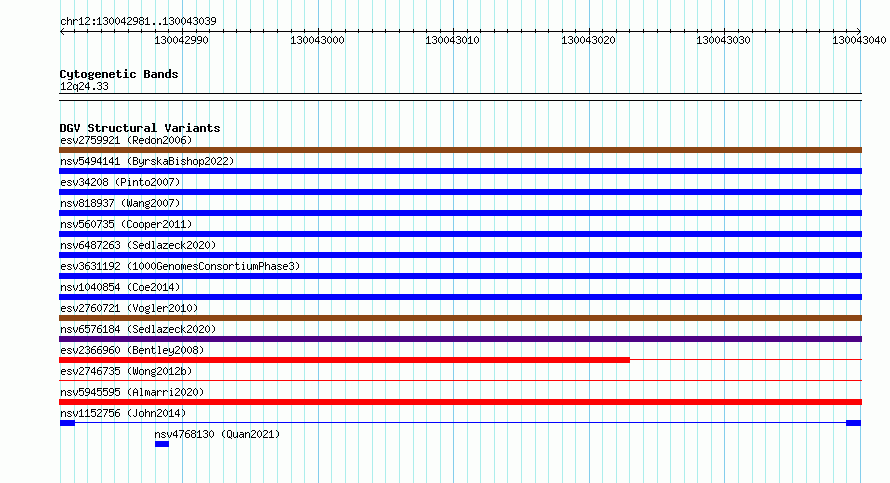Select nsv4768130 (Quan2021) label
Viewport: 890px width, 483px height.
(x=217, y=434)
